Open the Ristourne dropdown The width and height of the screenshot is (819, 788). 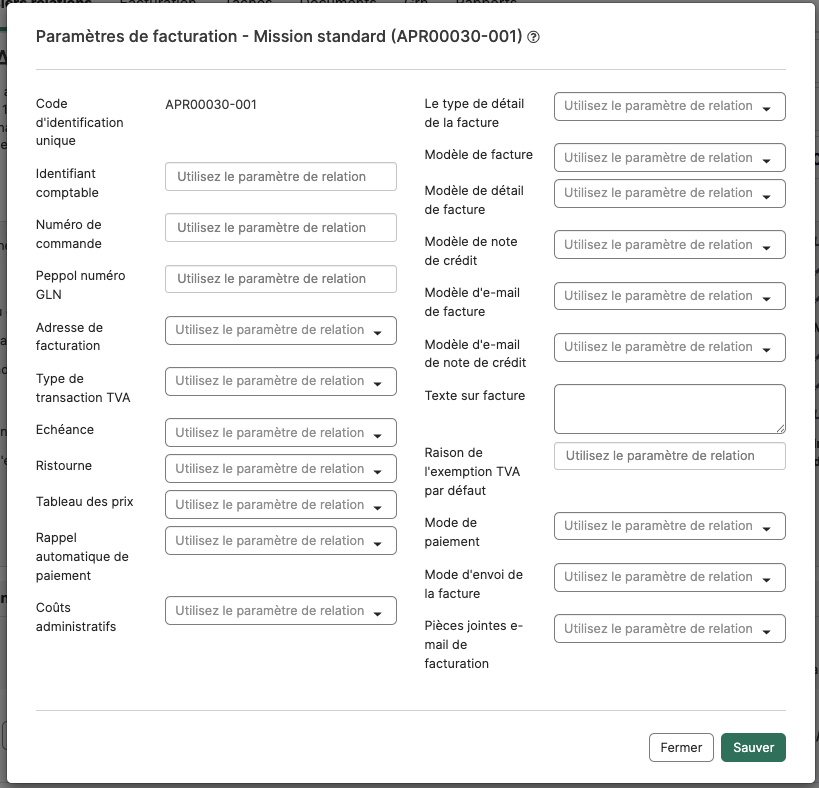tap(280, 468)
